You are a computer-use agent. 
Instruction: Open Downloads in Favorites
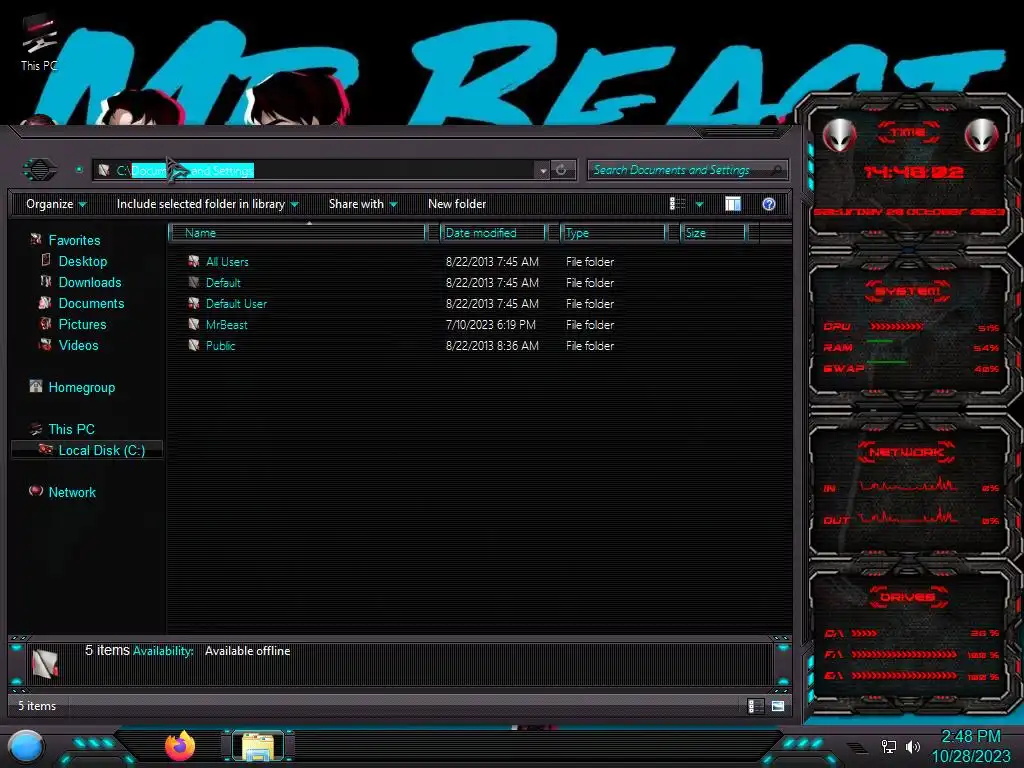tap(90, 282)
